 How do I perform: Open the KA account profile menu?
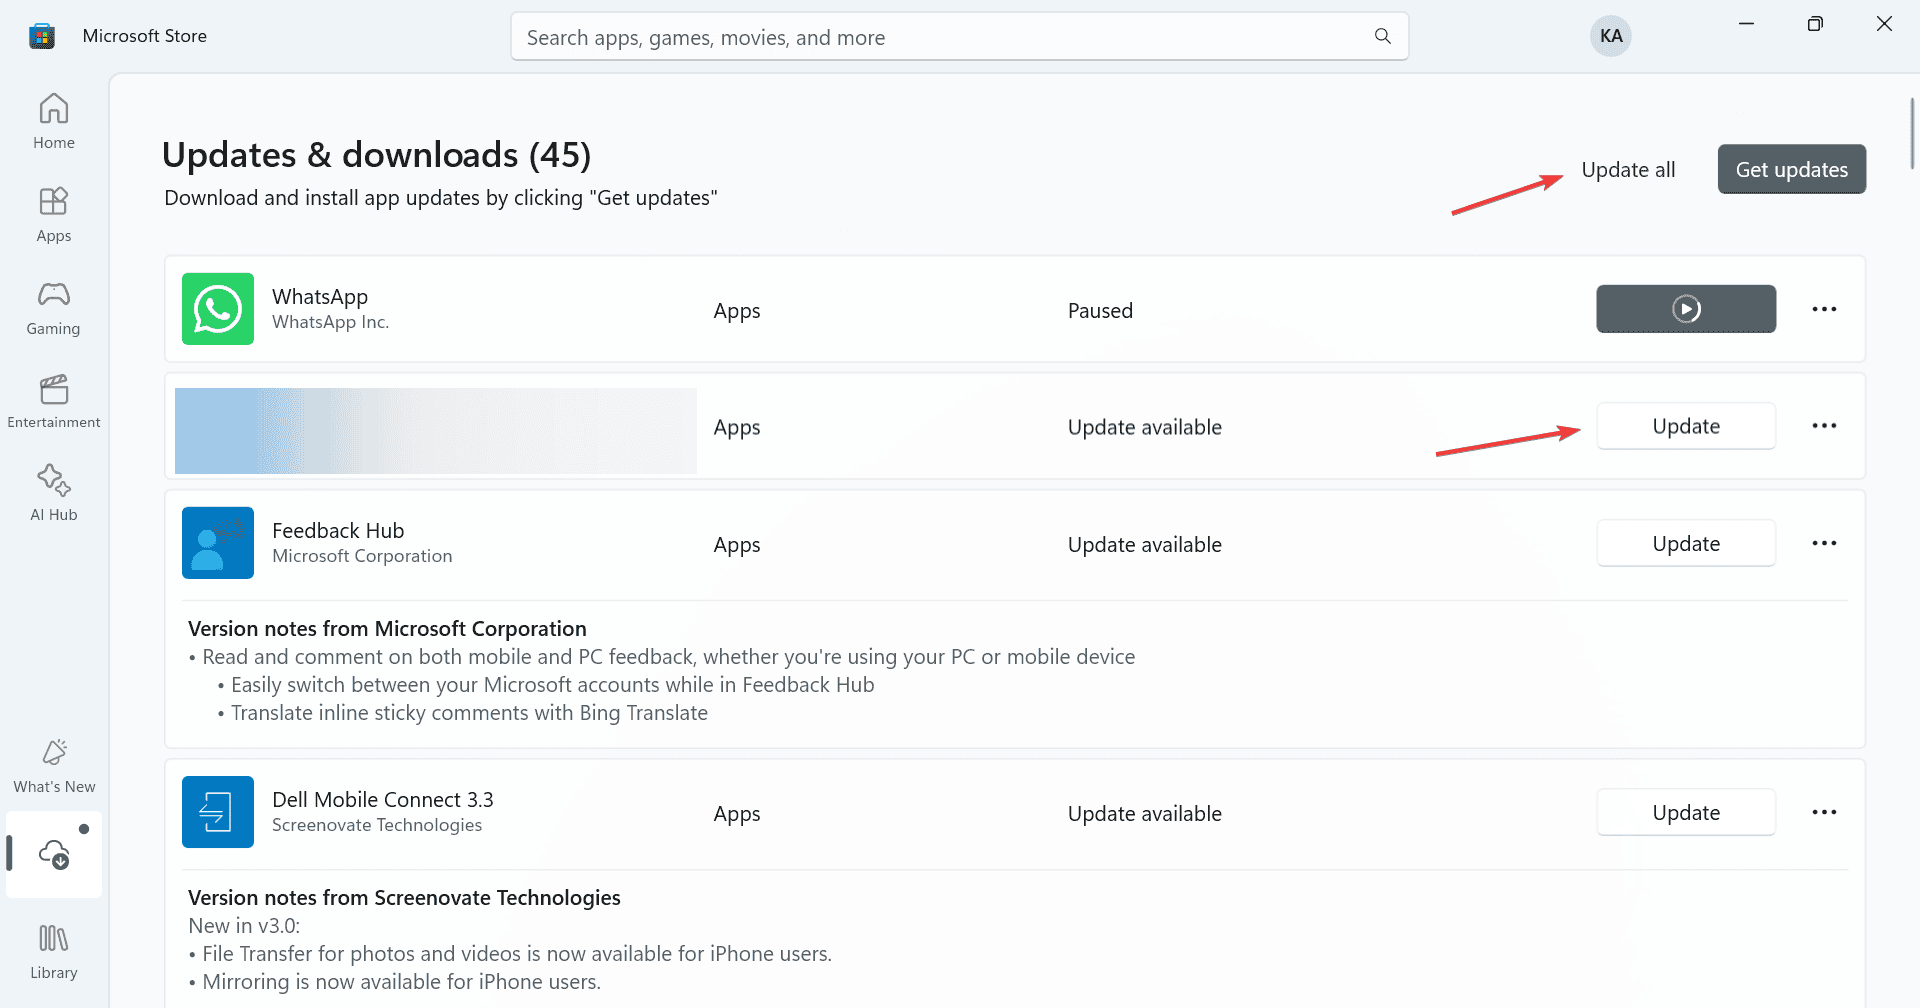coord(1611,36)
